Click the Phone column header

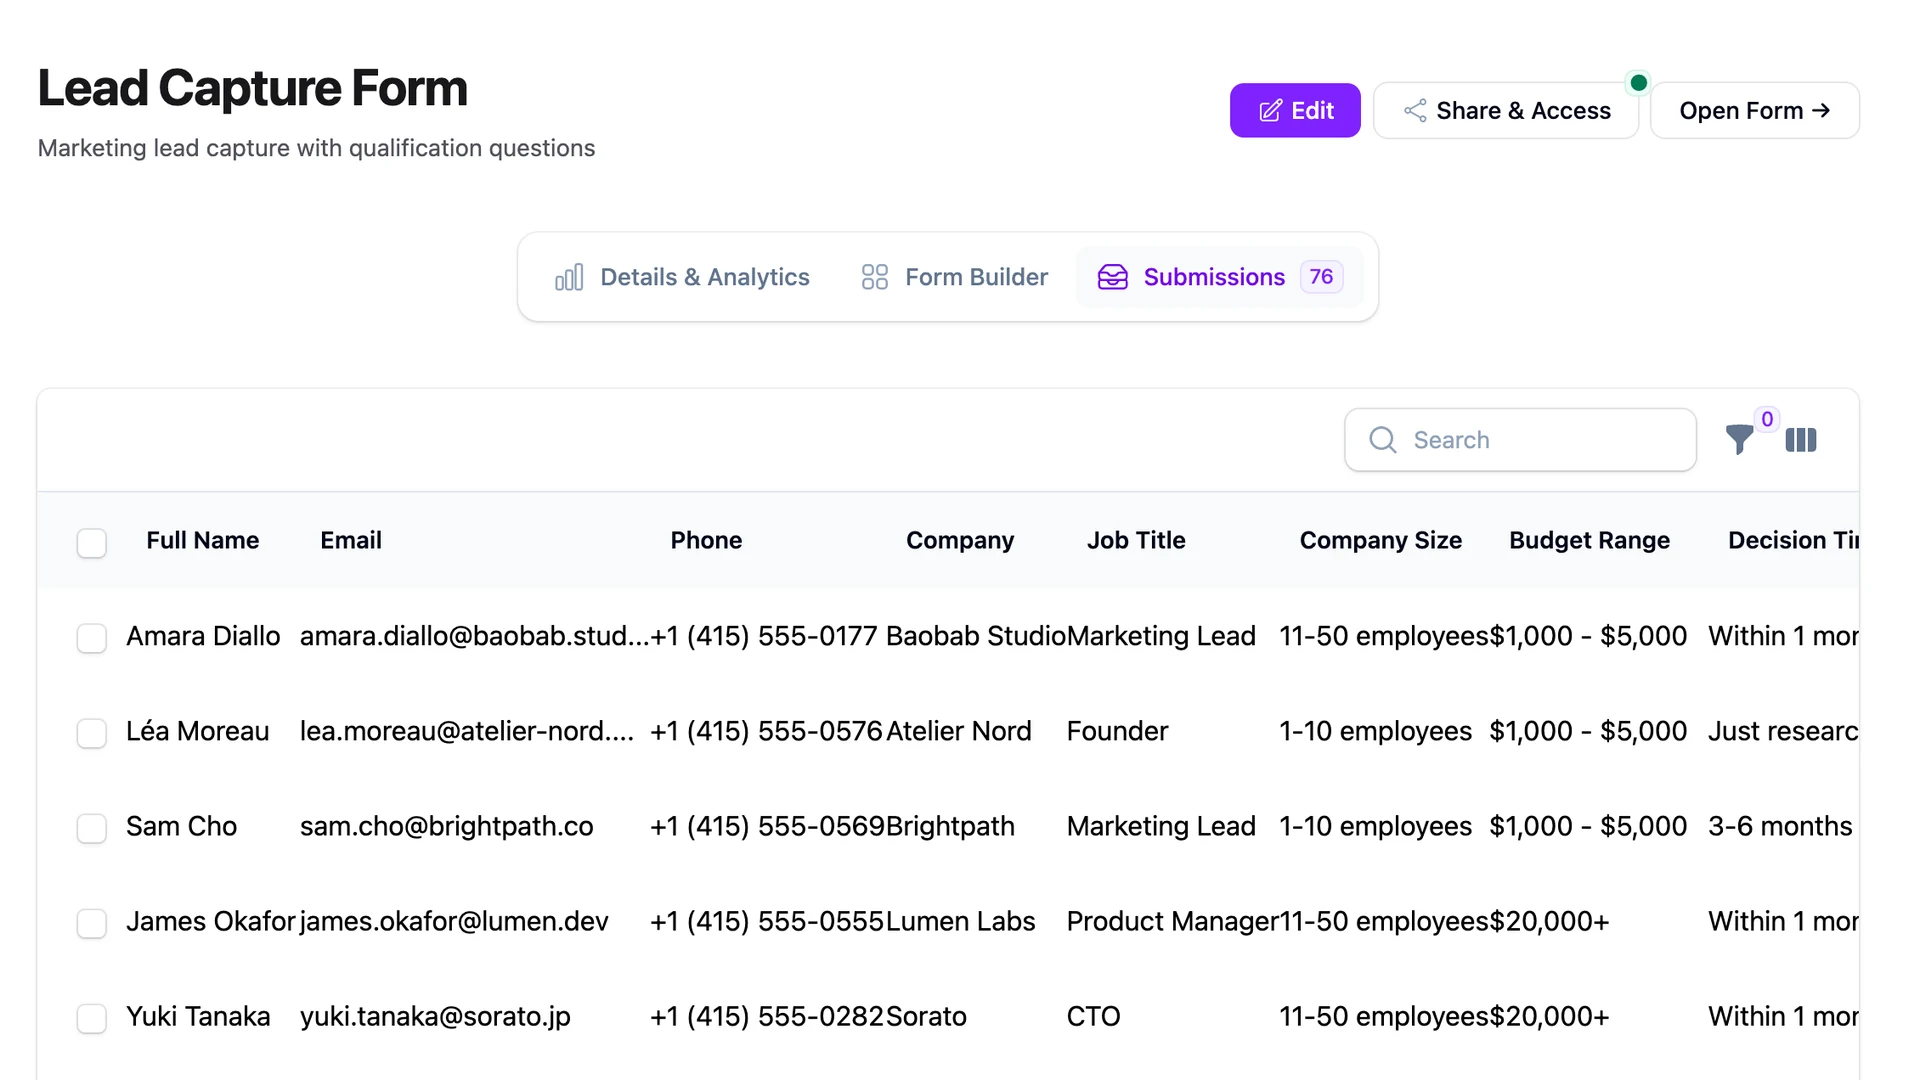706,540
